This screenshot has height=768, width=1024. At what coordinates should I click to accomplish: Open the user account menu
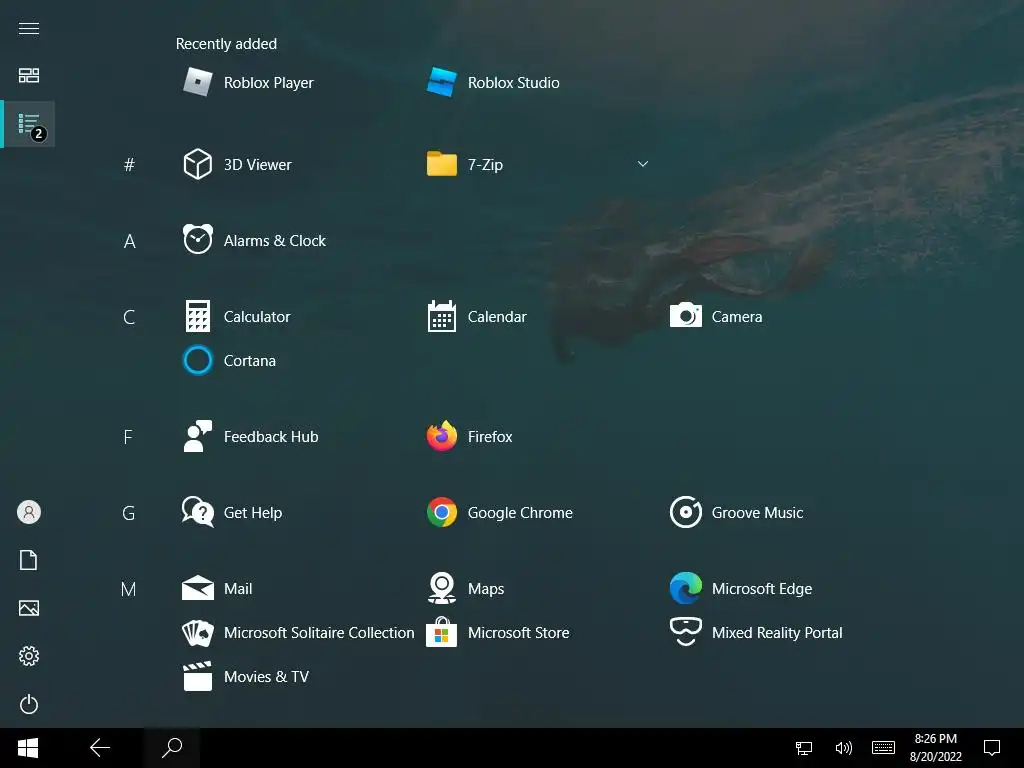tap(29, 512)
